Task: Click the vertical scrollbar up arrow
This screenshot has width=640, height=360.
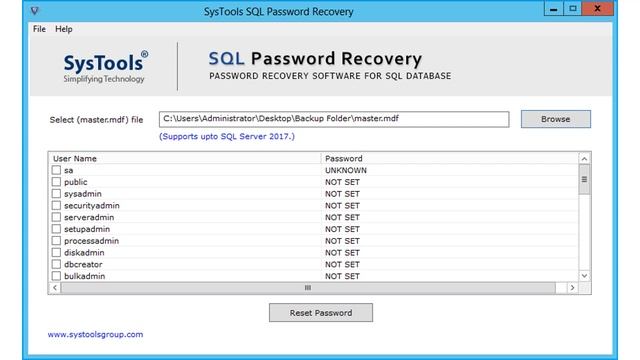Action: click(584, 159)
